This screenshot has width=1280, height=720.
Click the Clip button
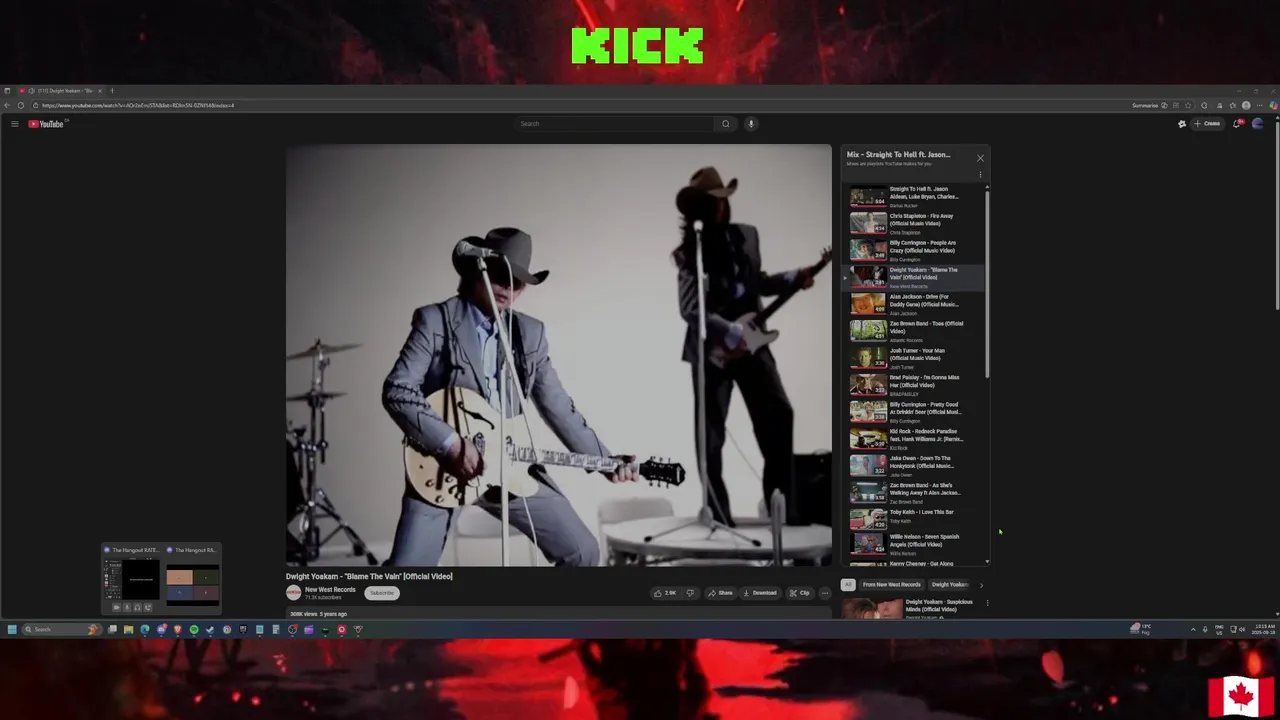point(799,593)
